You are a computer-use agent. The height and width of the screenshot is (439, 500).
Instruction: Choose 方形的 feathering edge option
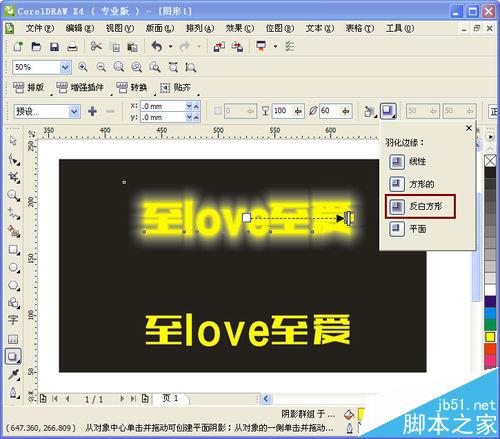coord(412,184)
